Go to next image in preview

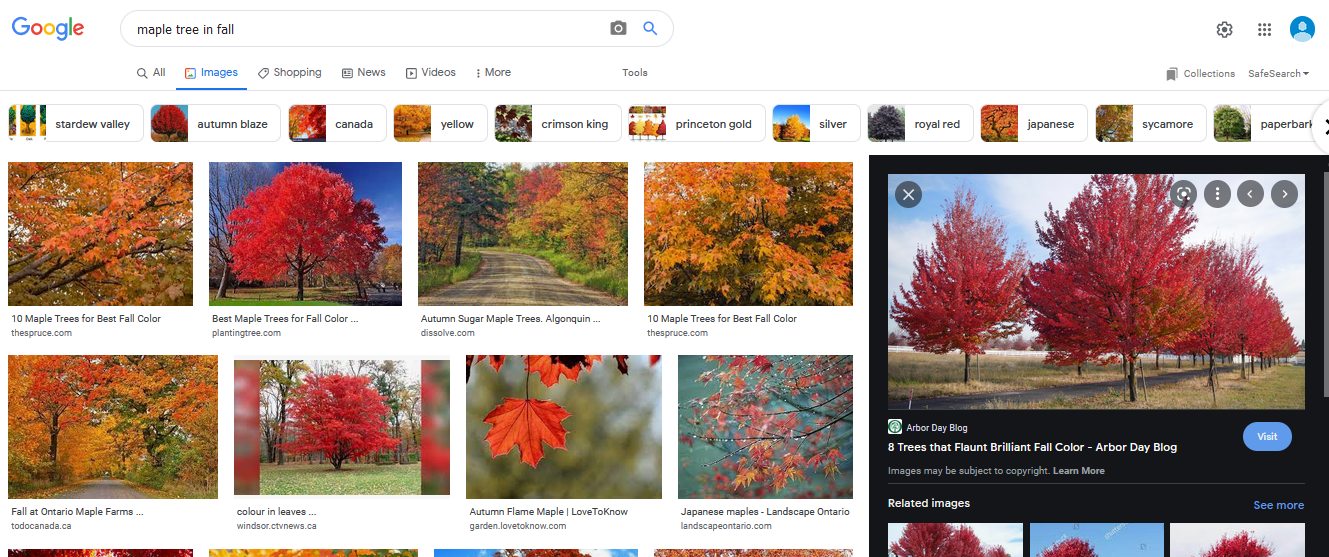tap(1284, 194)
